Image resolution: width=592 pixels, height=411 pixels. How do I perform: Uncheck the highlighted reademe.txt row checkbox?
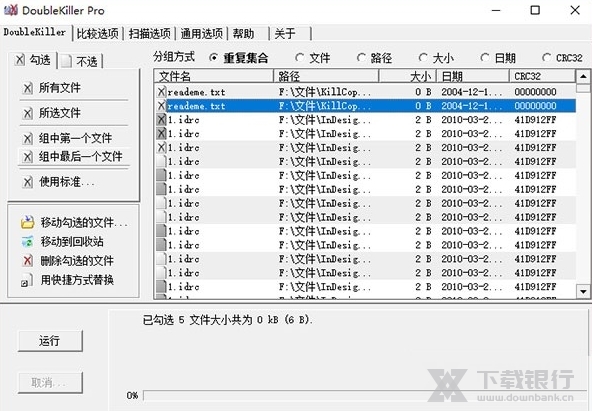162,106
